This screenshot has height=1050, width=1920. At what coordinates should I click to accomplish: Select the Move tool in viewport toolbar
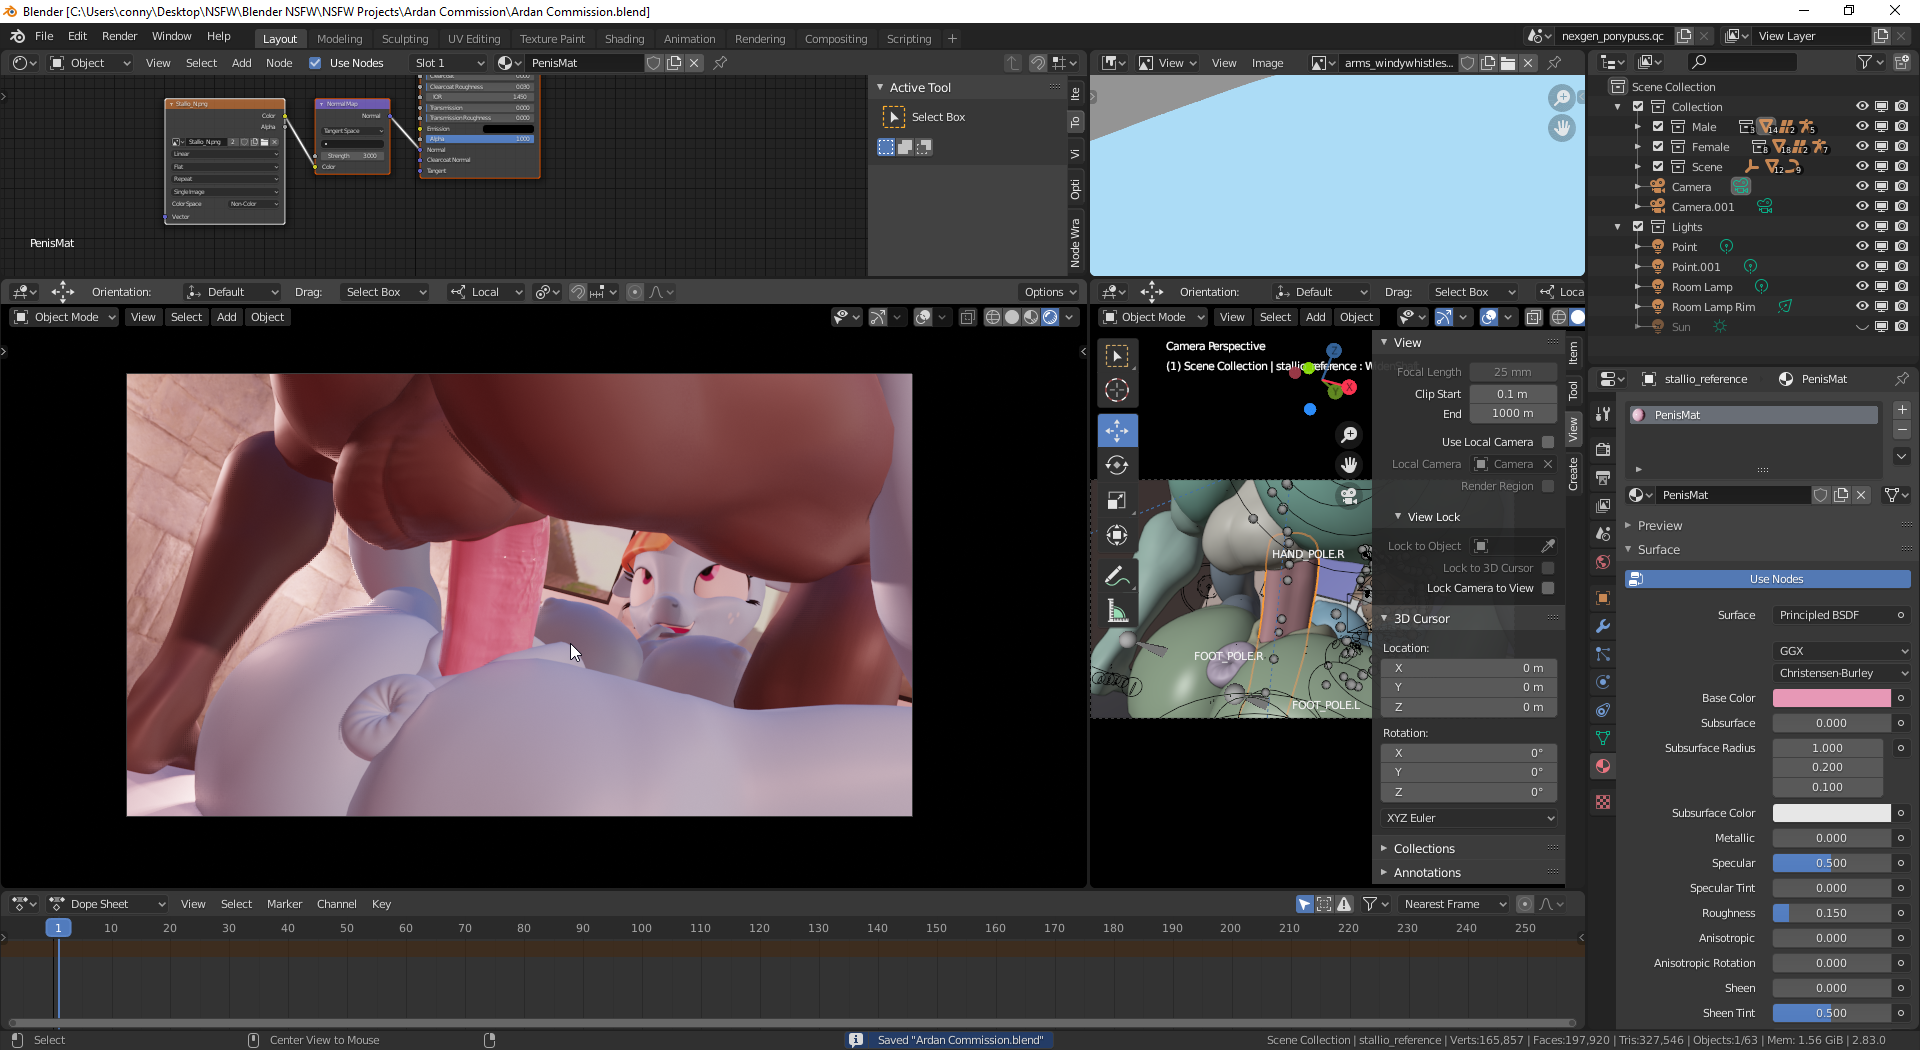pyautogui.click(x=1117, y=431)
